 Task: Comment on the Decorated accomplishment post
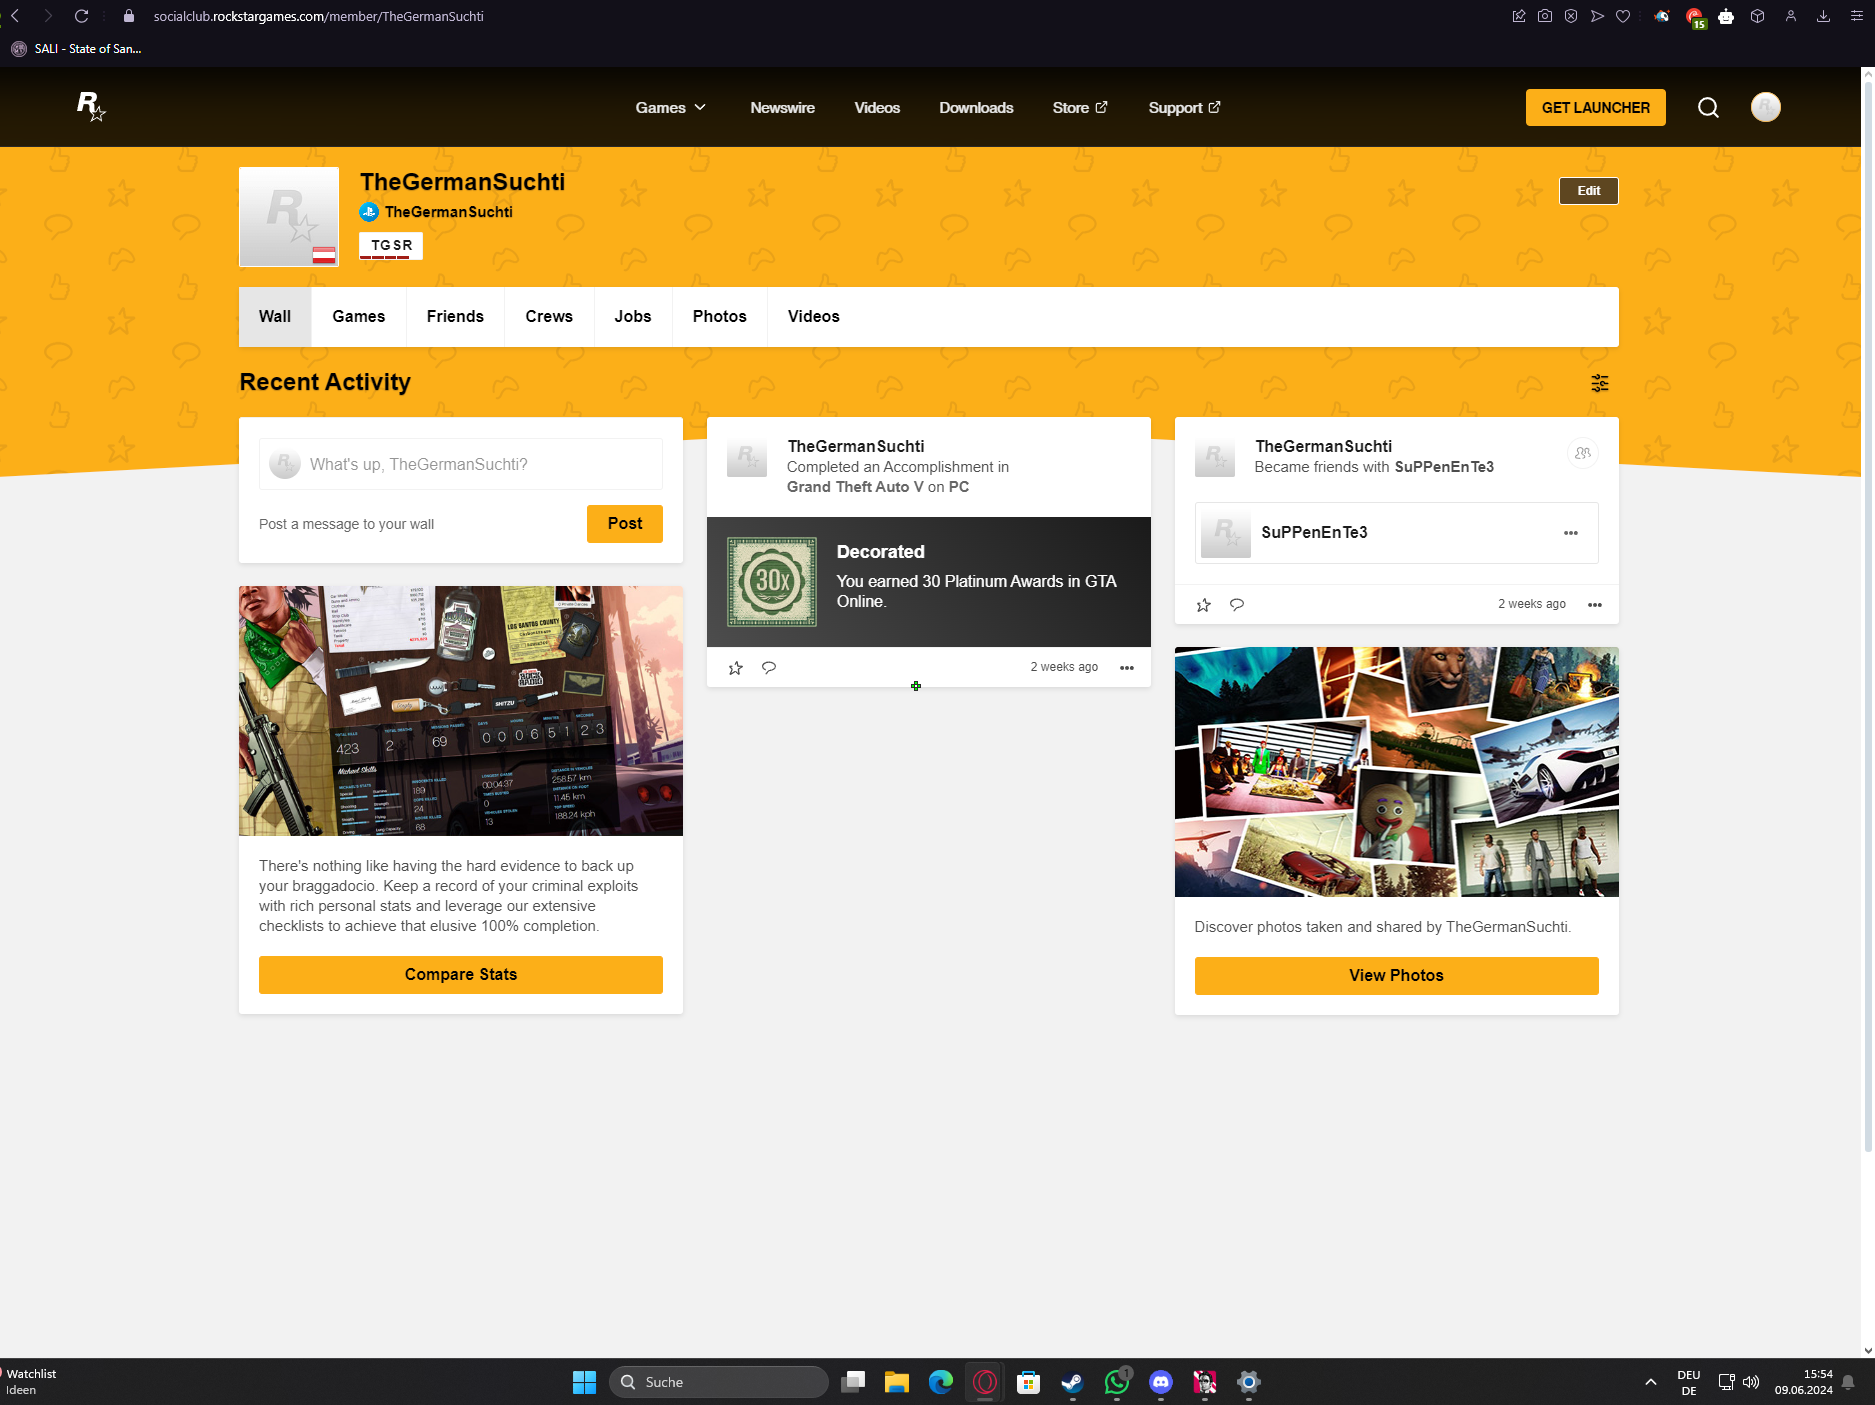(x=769, y=667)
